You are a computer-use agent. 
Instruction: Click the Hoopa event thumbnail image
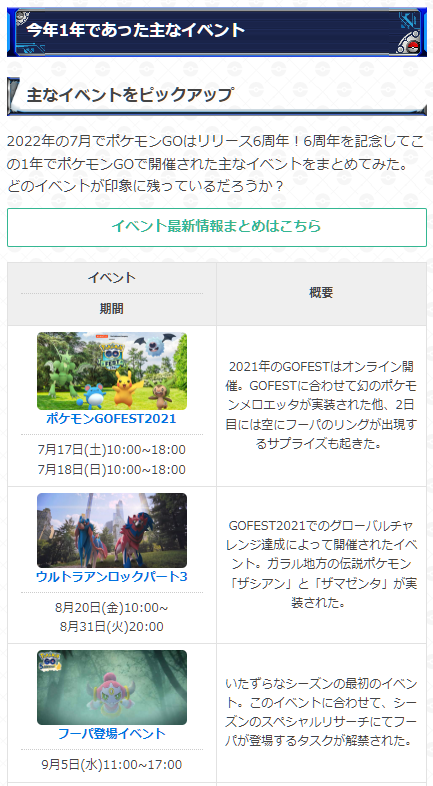tap(112, 687)
